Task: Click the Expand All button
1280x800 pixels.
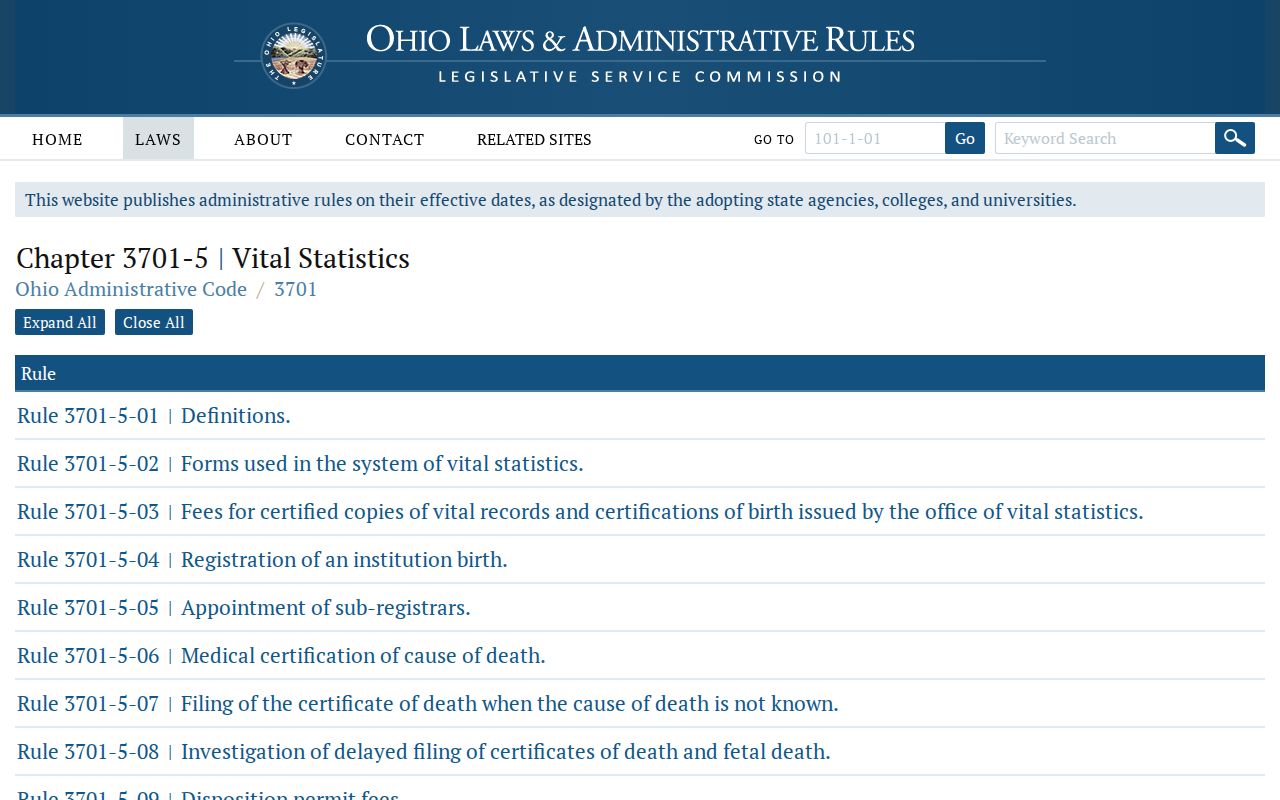Action: [x=60, y=322]
